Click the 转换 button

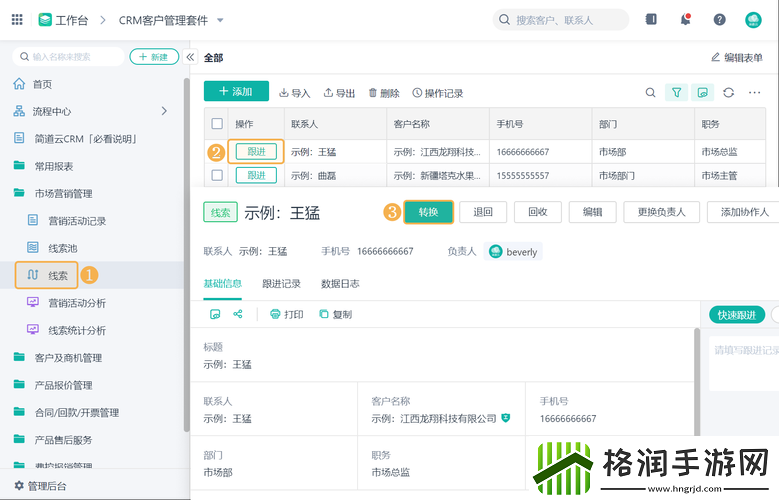coord(428,212)
